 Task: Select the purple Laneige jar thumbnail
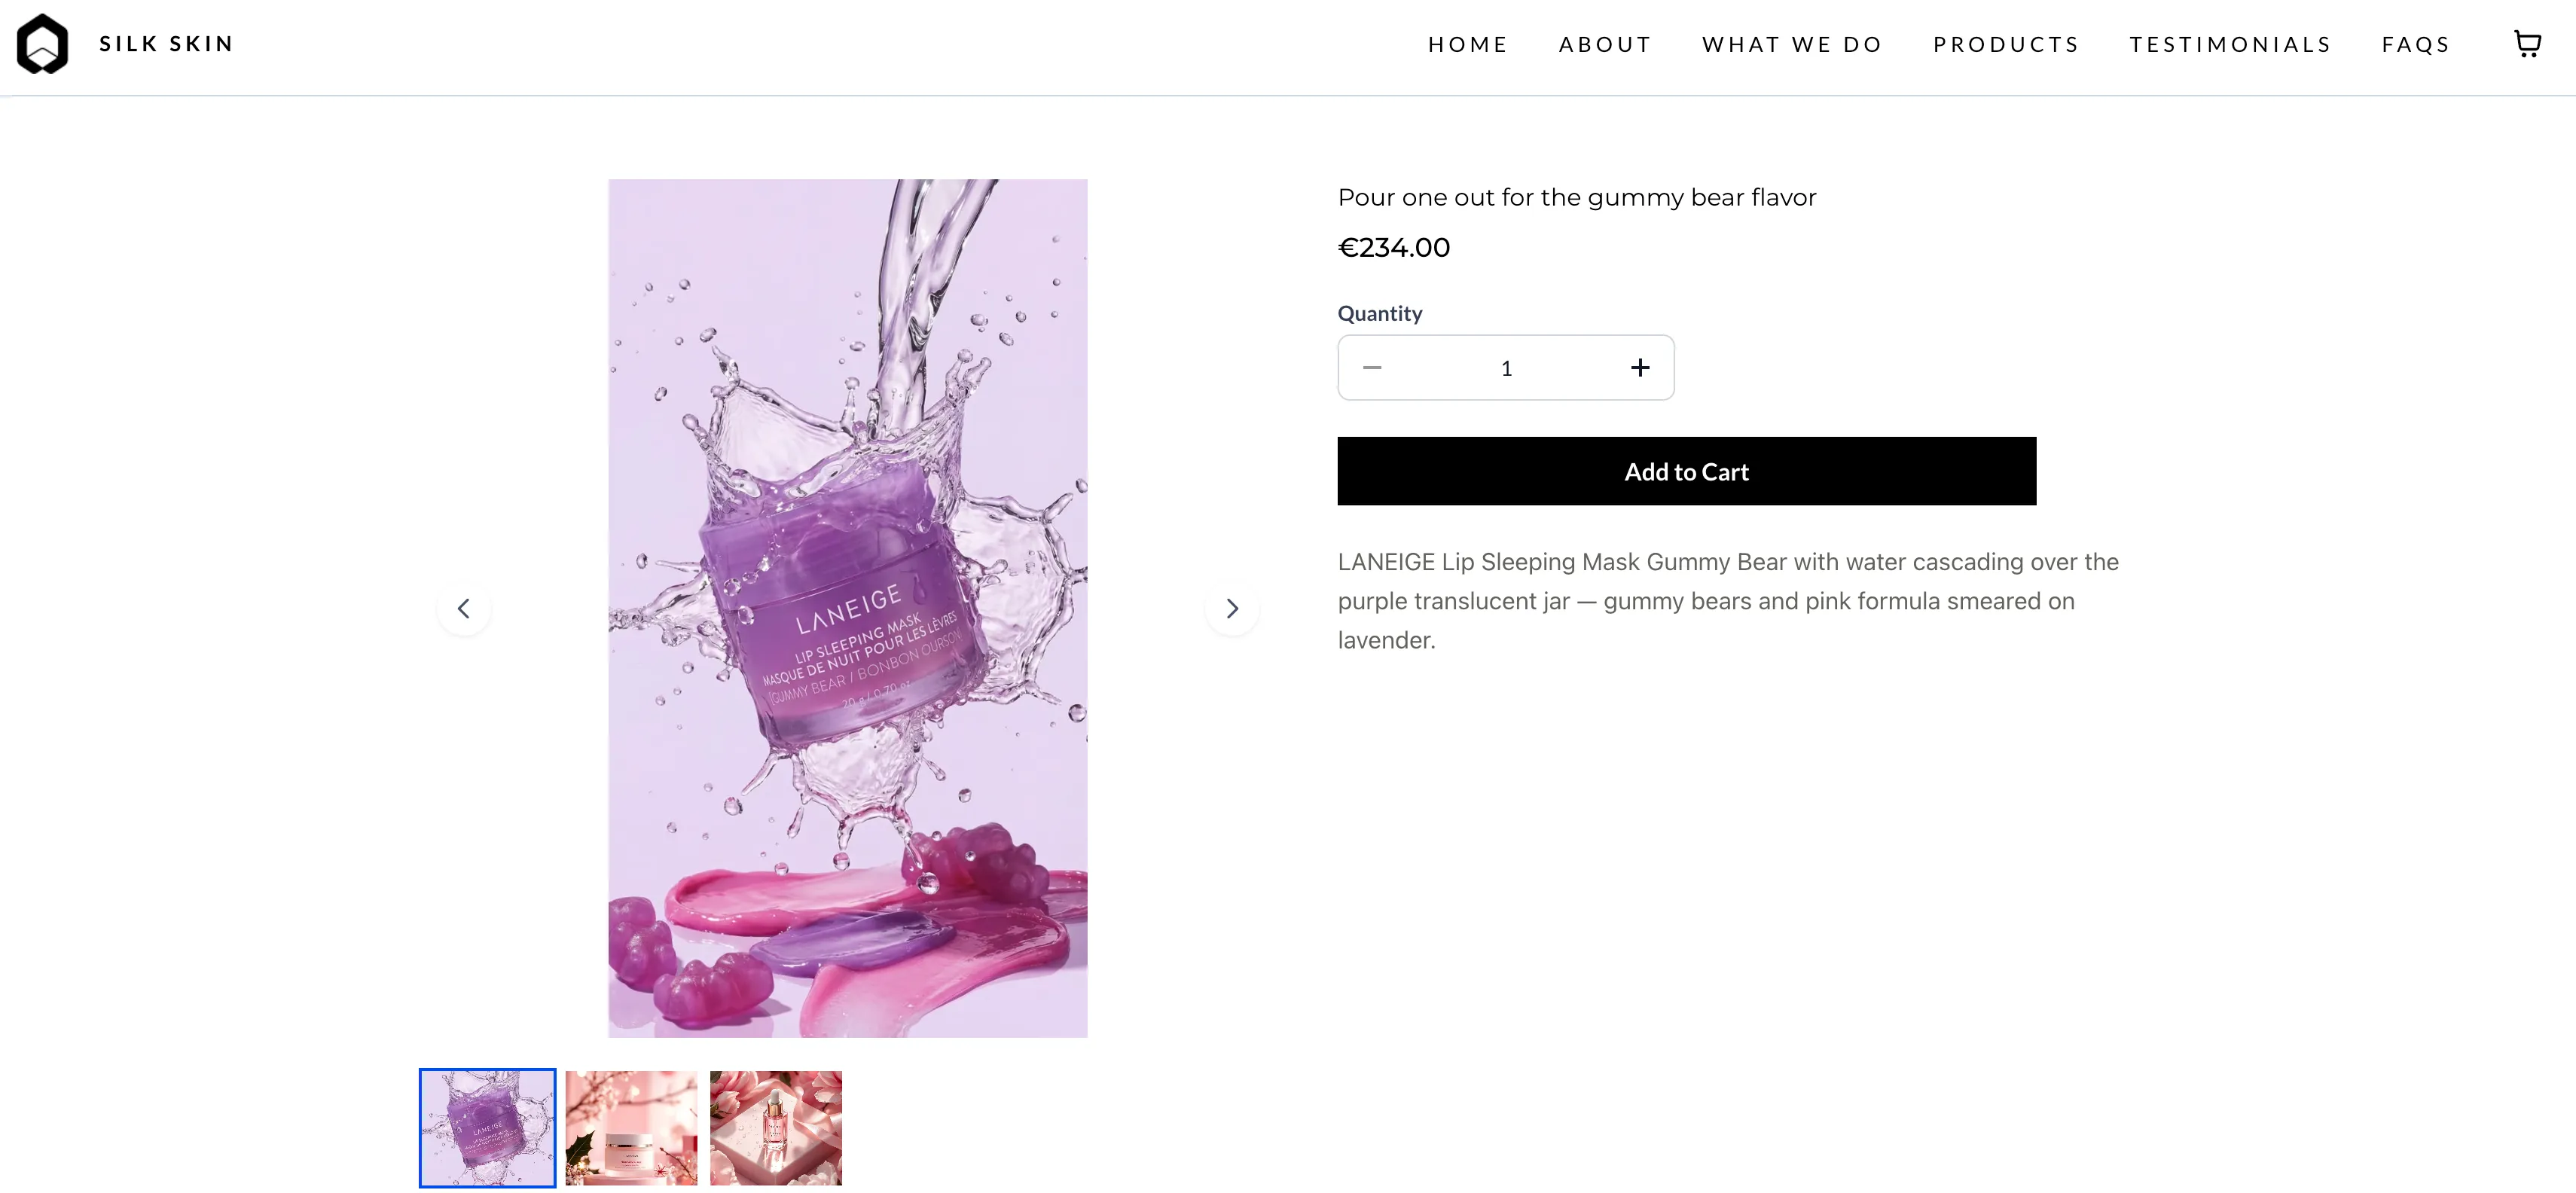click(487, 1128)
